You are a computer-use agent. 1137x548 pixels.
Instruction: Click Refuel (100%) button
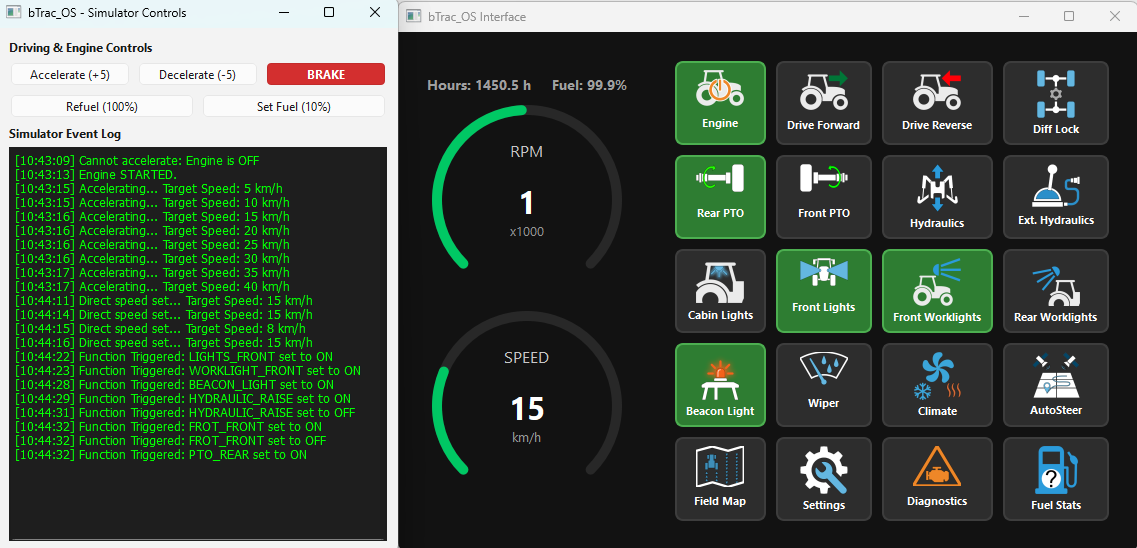(102, 107)
